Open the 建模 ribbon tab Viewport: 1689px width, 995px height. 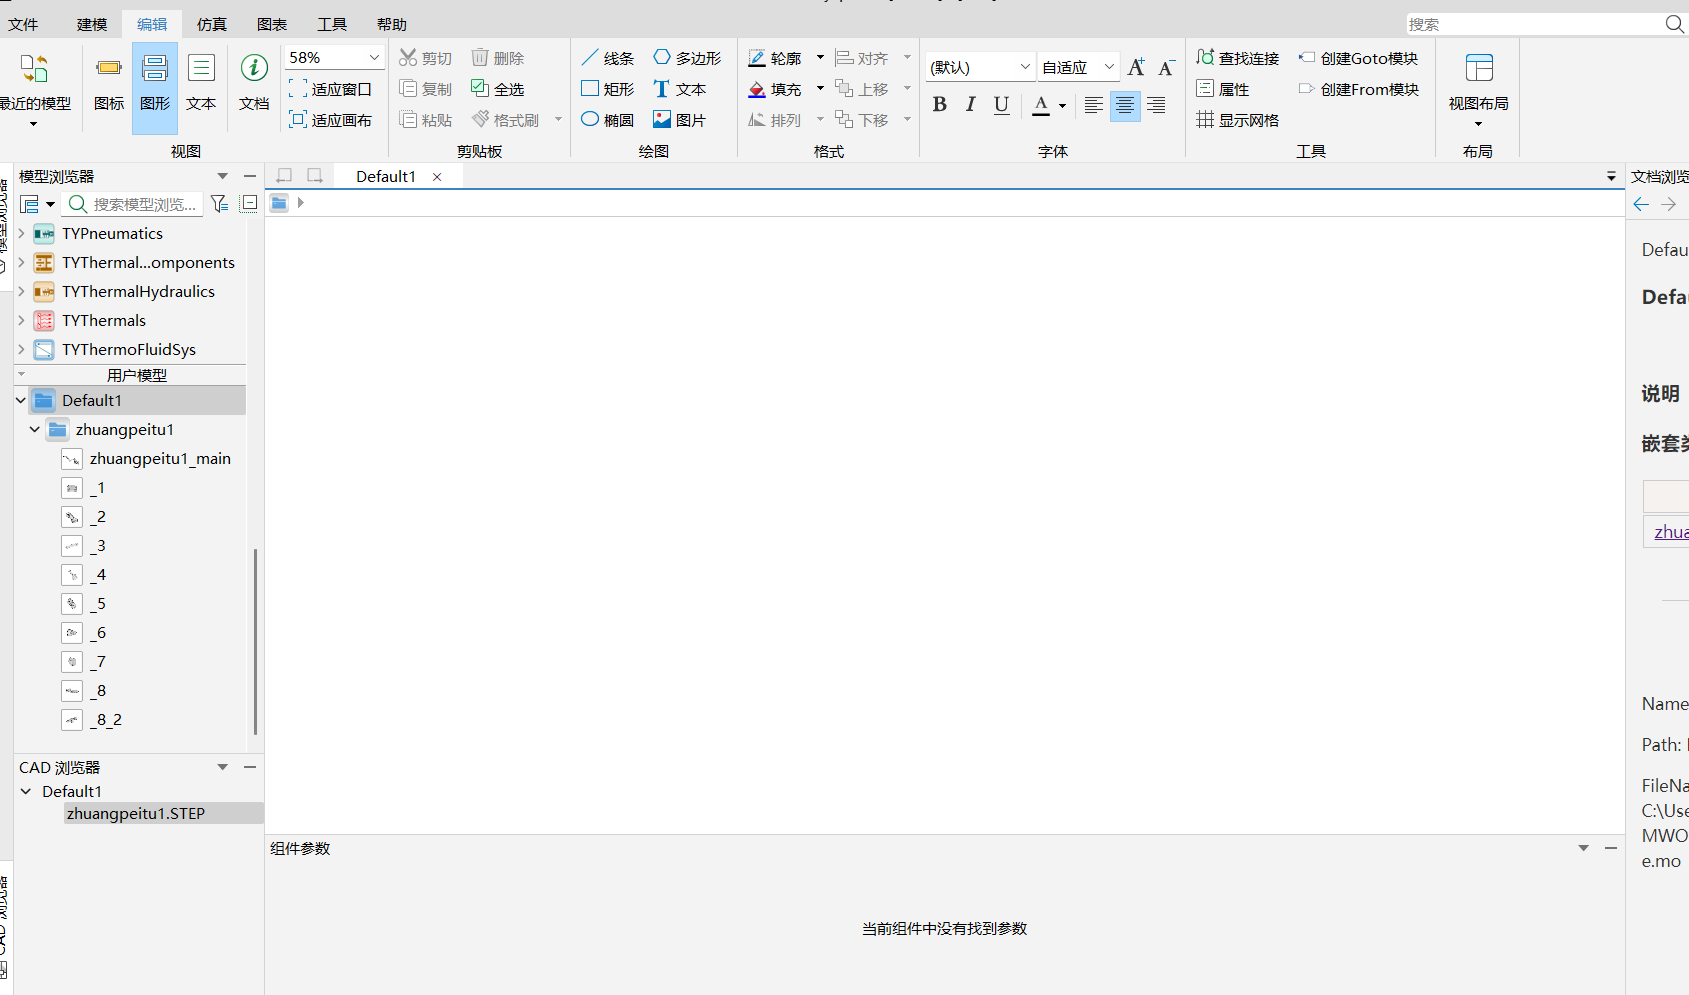pos(92,24)
